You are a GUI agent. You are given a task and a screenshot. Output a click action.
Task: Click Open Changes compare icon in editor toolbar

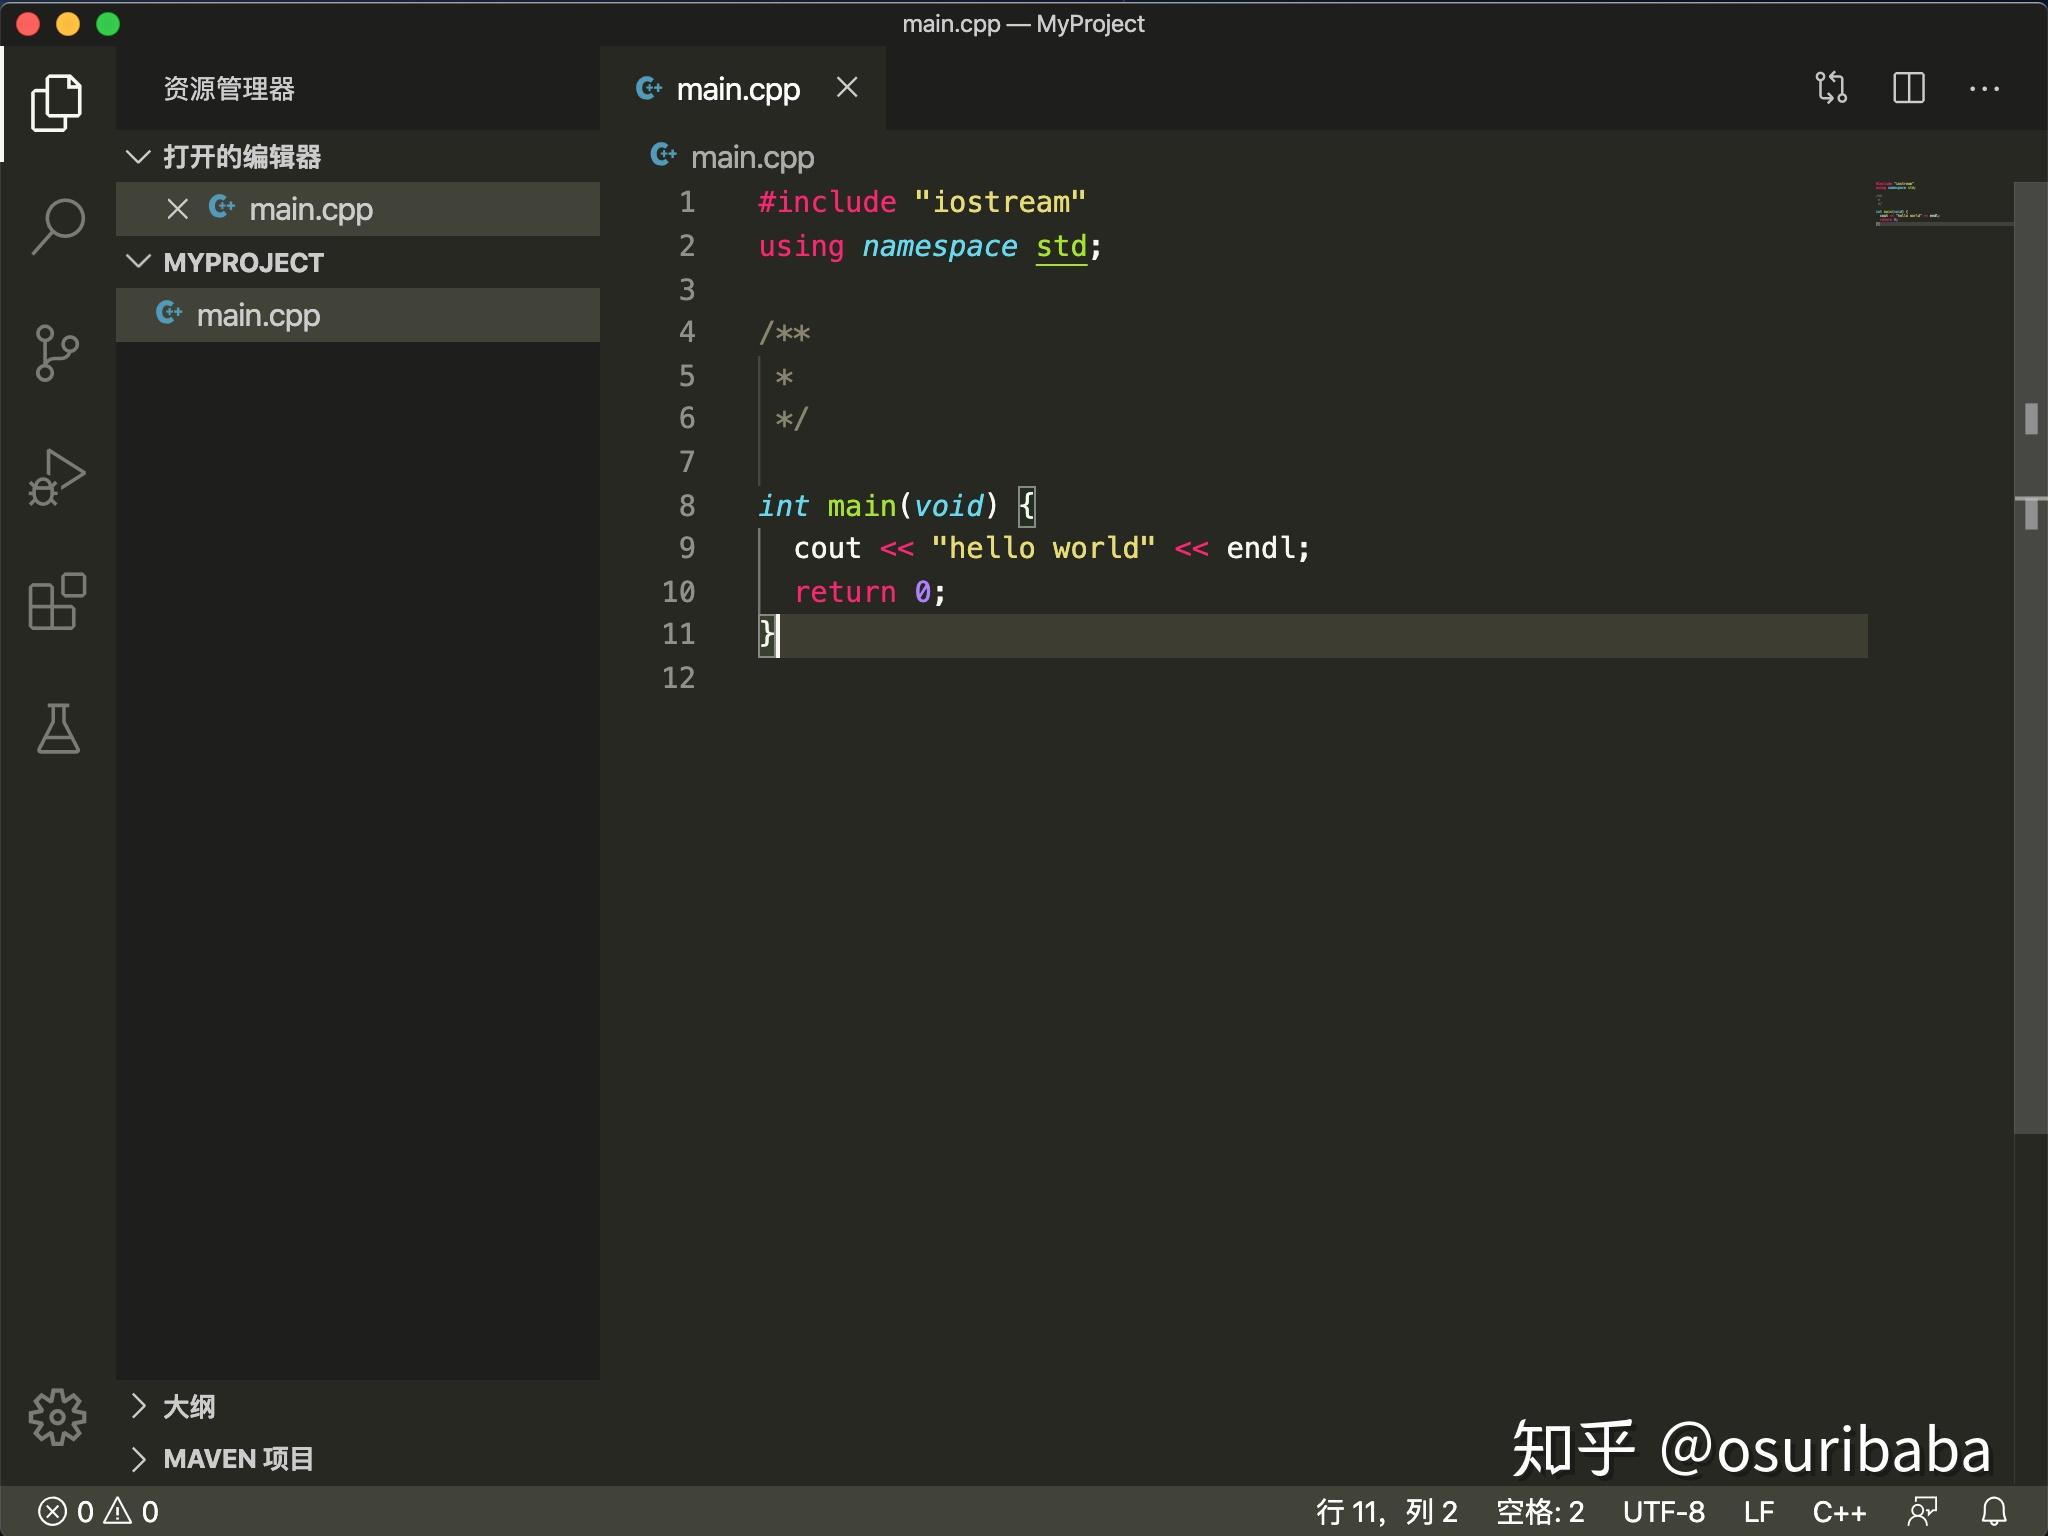pos(1831,88)
